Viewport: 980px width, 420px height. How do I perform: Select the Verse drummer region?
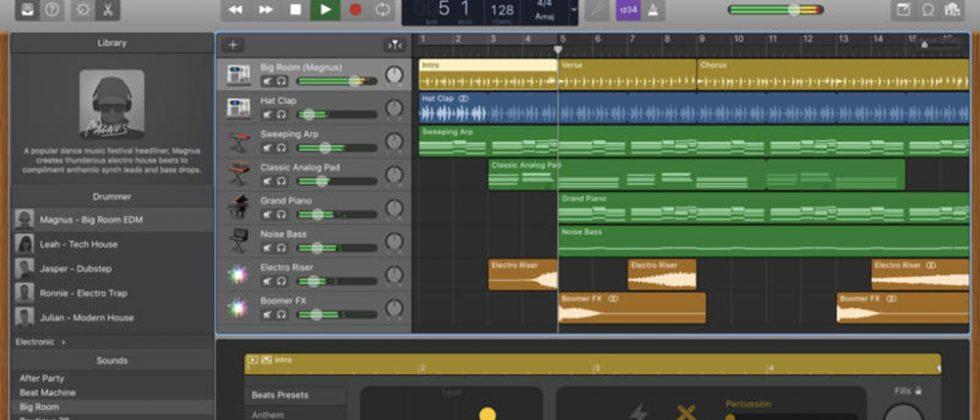click(x=627, y=75)
